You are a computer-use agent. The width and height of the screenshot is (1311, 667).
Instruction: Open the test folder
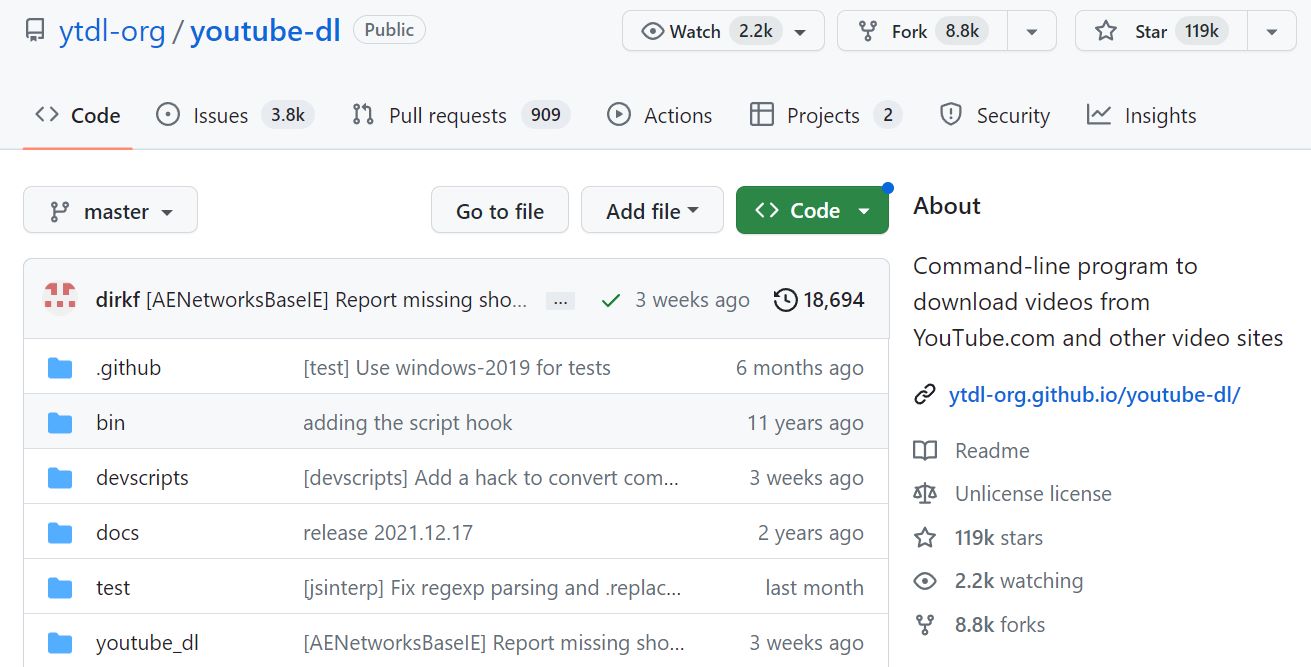tap(113, 588)
